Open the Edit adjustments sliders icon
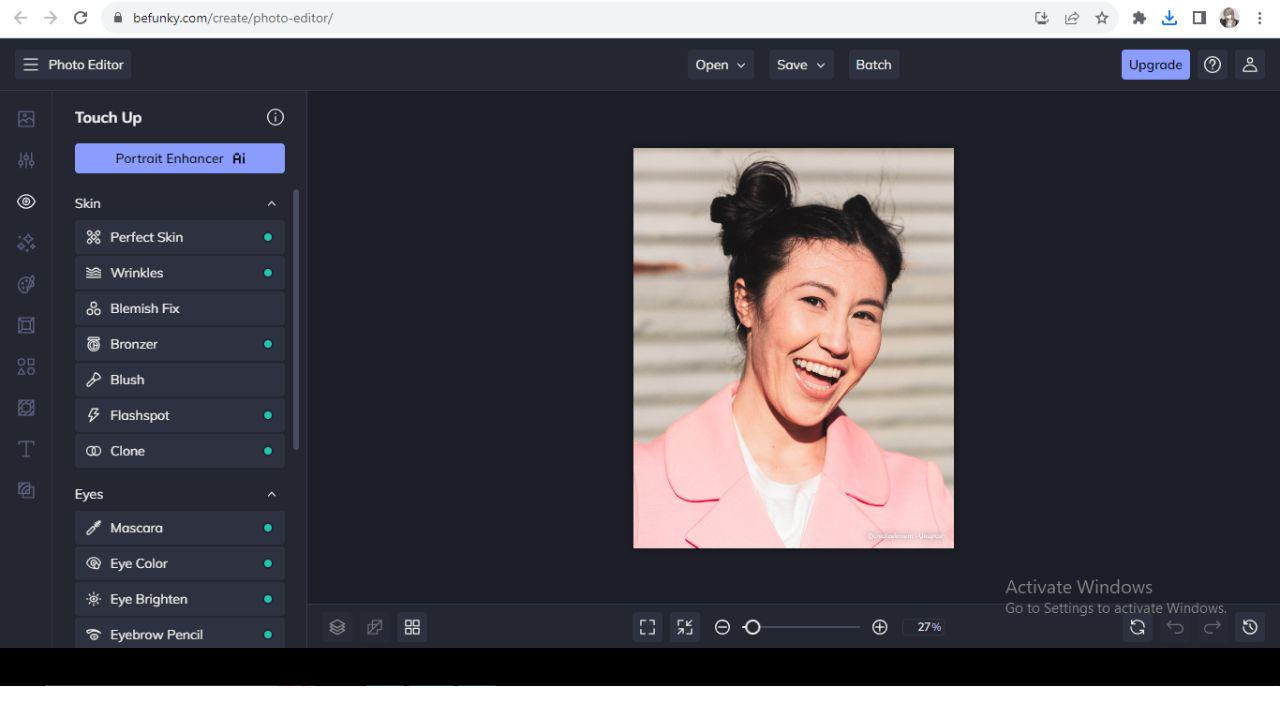The image size is (1280, 720). point(26,160)
